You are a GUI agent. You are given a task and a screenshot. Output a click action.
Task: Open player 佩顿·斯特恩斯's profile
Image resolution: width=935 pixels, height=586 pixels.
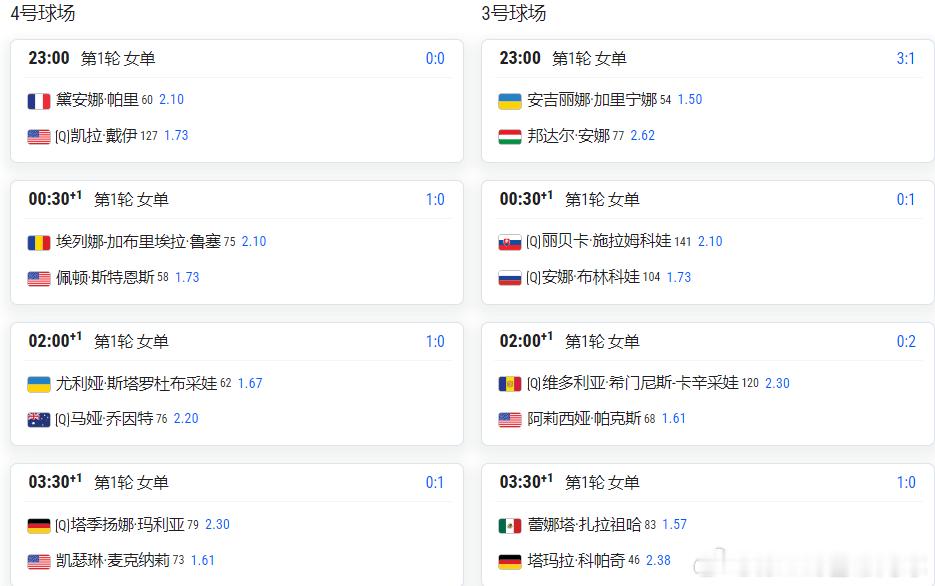(105, 277)
